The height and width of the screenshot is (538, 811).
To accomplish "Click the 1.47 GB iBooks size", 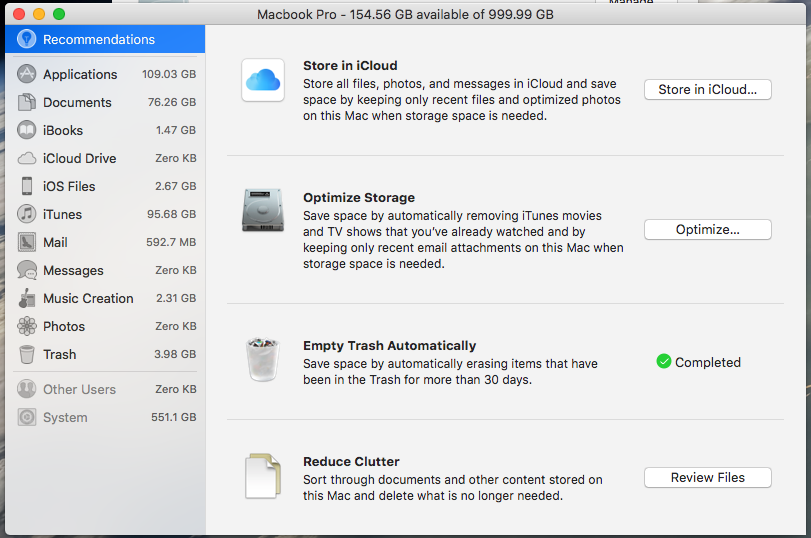I will click(176, 130).
